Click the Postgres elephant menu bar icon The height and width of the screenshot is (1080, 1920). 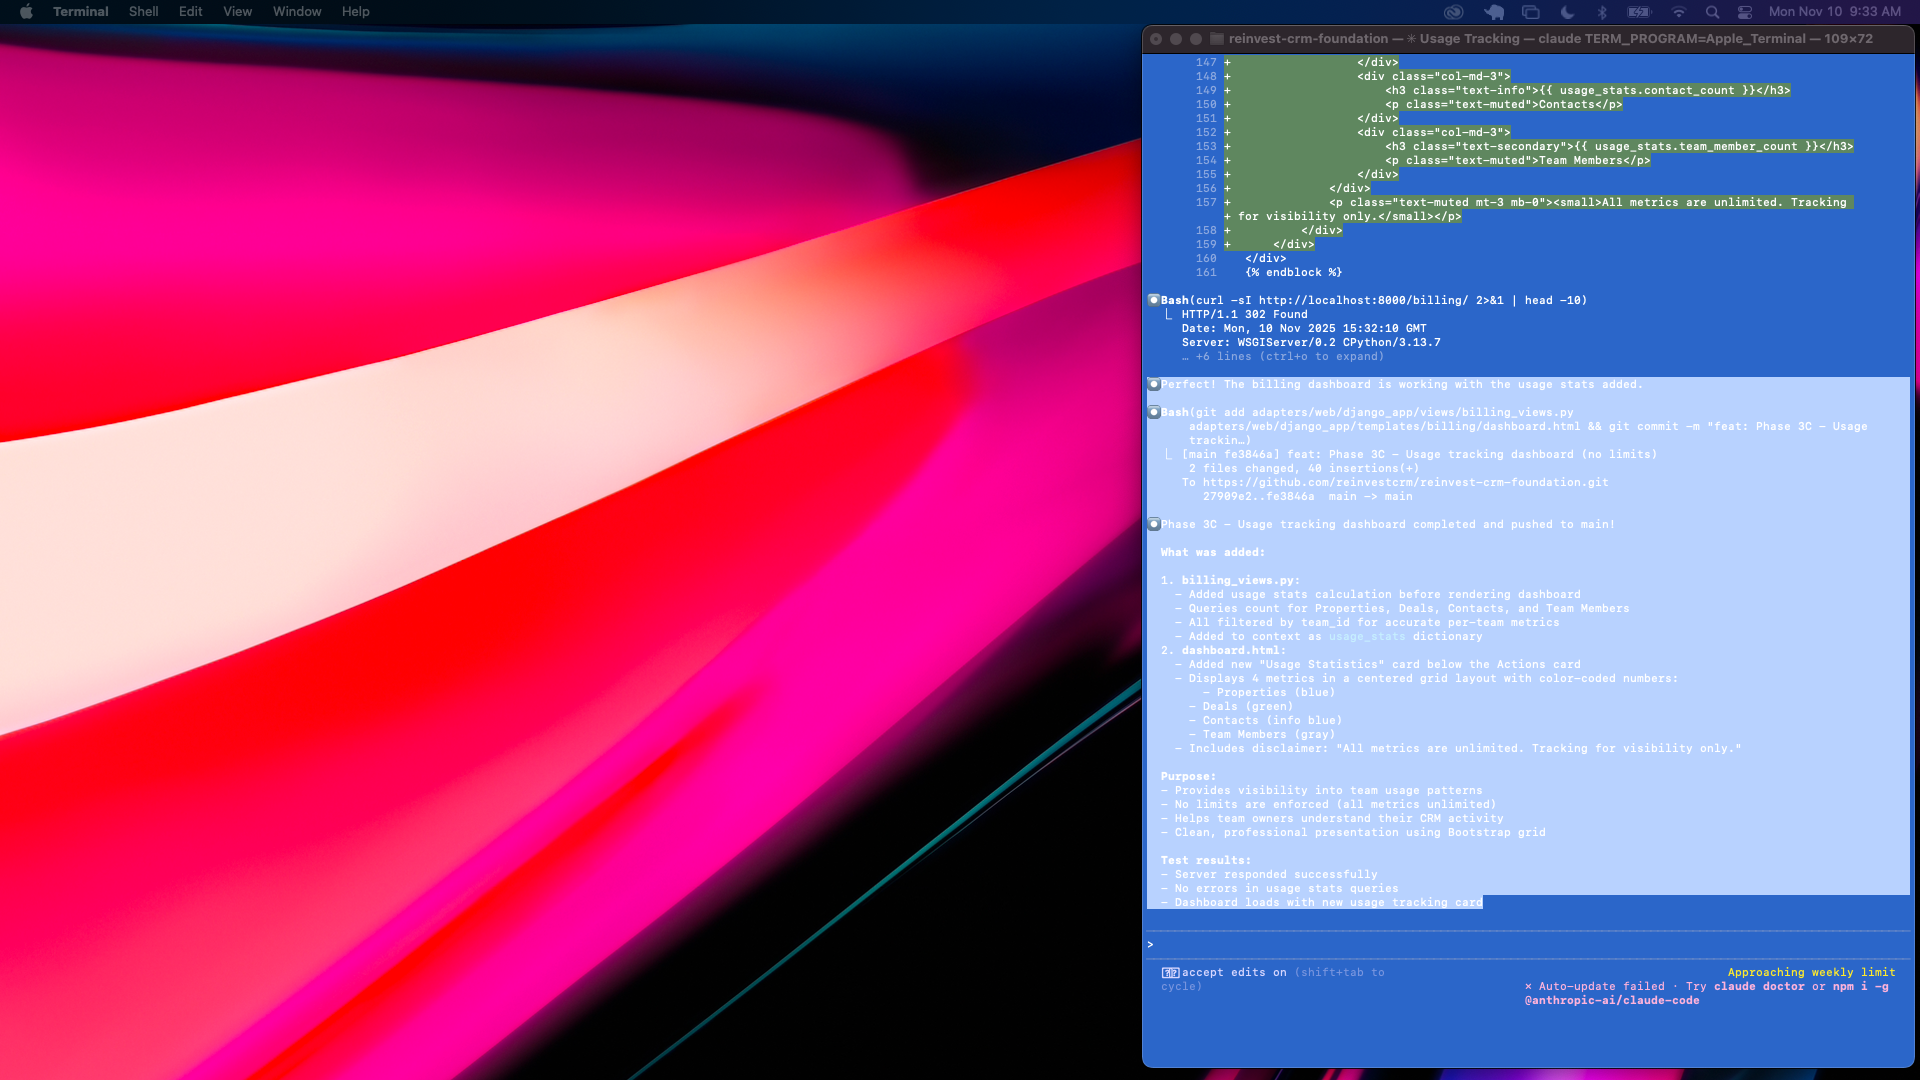(1493, 12)
